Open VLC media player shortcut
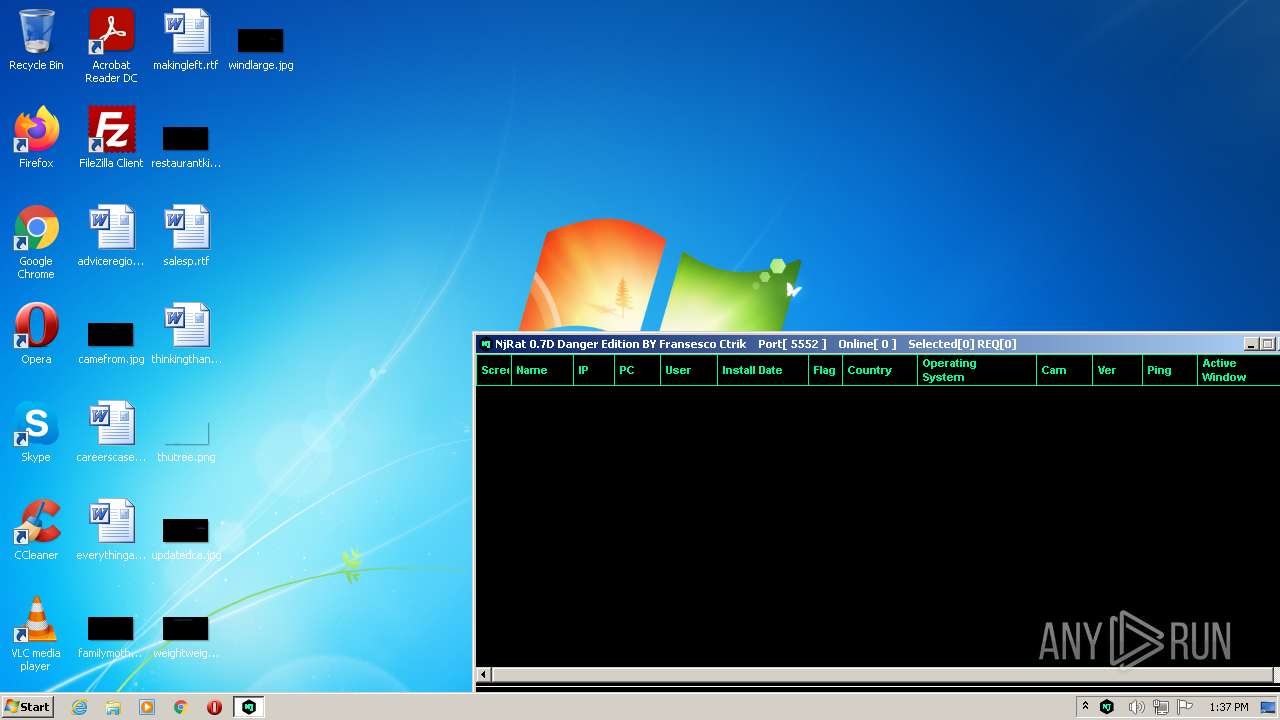Image resolution: width=1280 pixels, height=720 pixels. coord(36,634)
